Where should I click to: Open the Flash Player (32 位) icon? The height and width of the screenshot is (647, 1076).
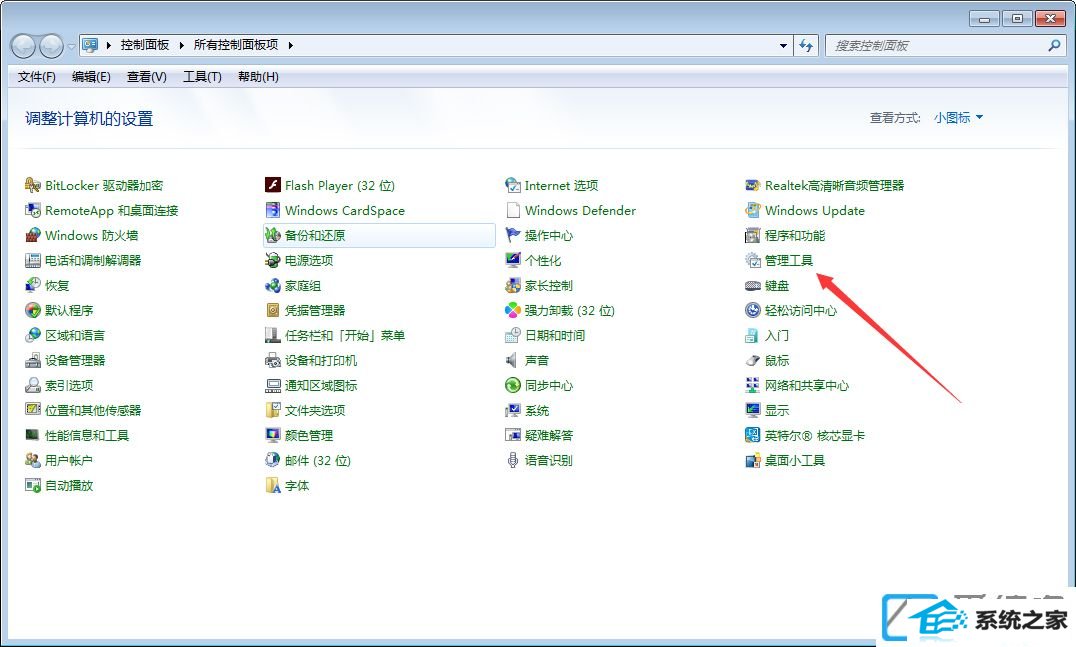[272, 185]
